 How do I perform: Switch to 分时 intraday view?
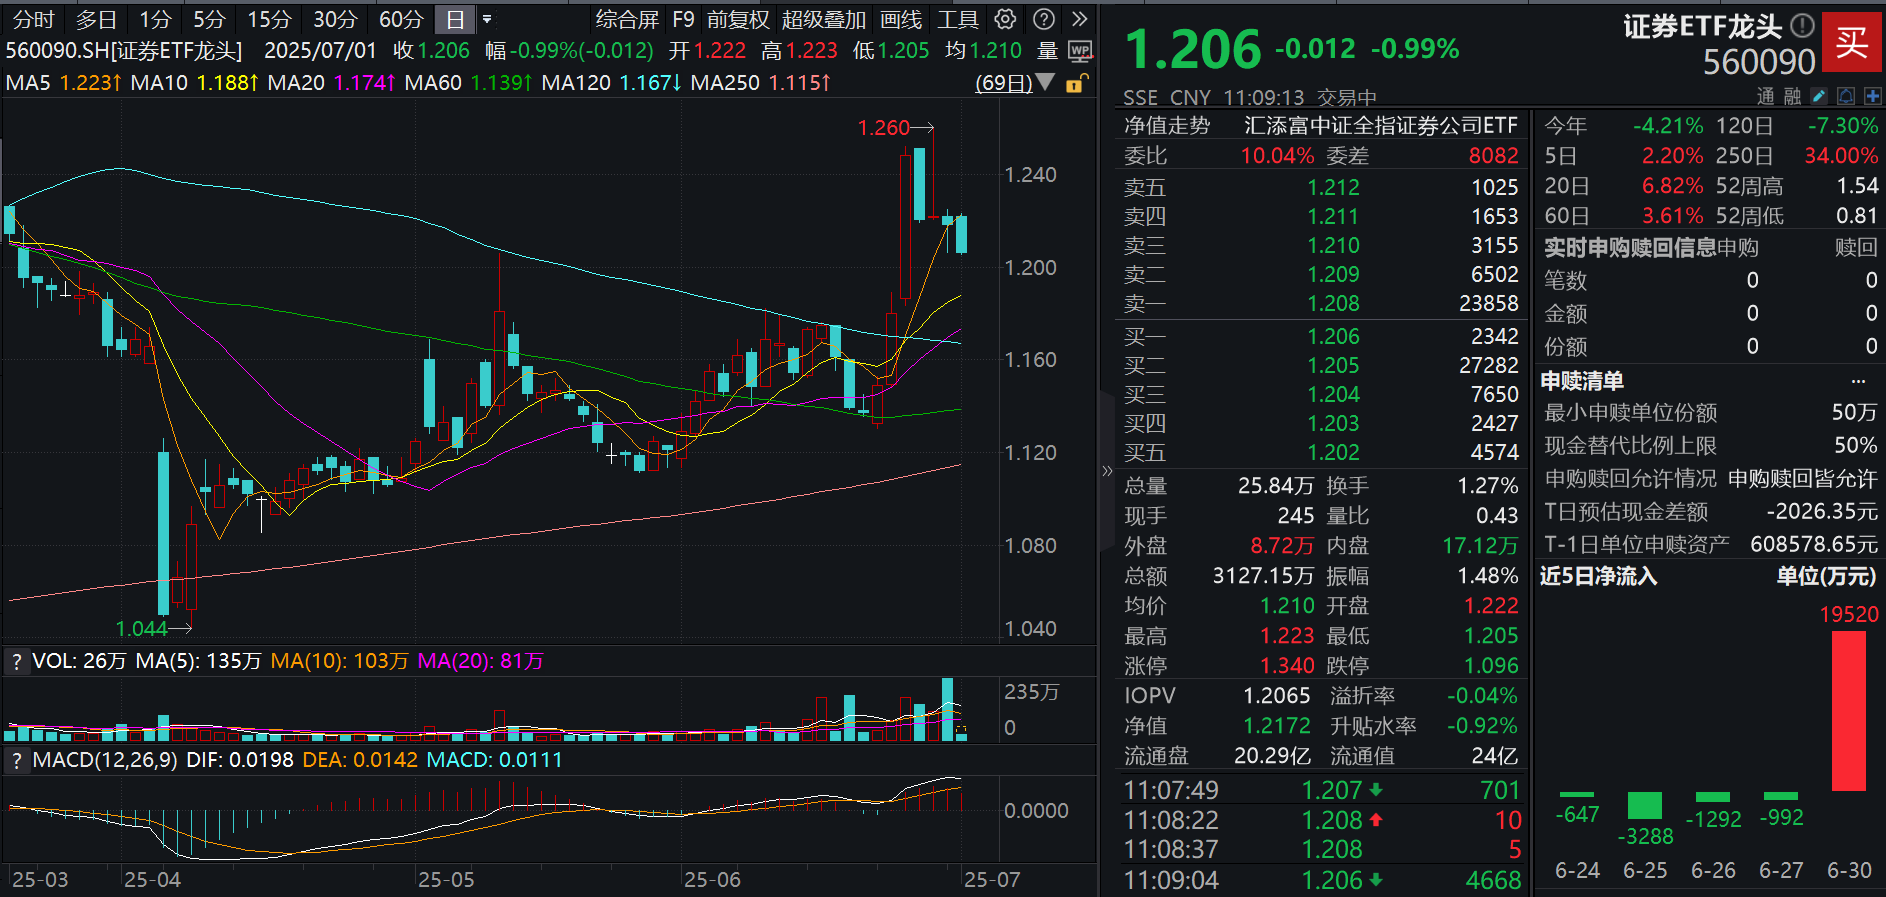coord(34,19)
